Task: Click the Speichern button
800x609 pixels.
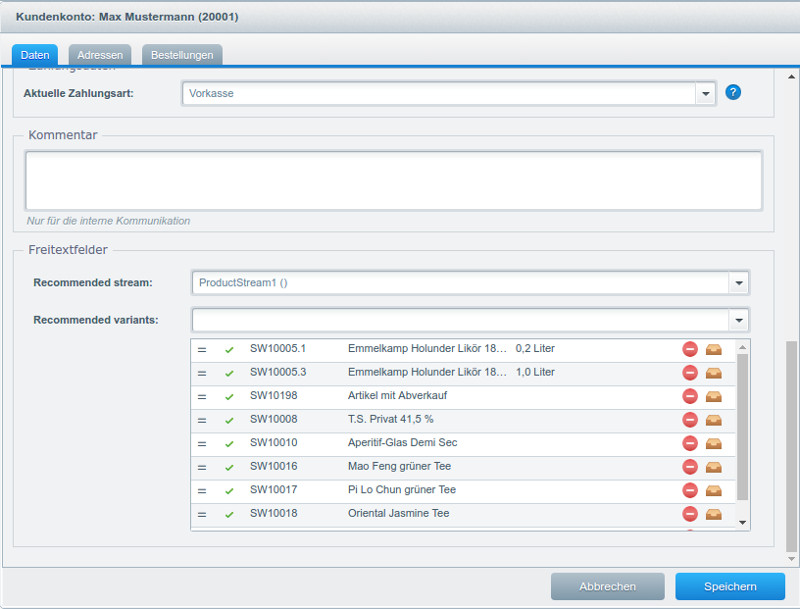Action: (730, 587)
